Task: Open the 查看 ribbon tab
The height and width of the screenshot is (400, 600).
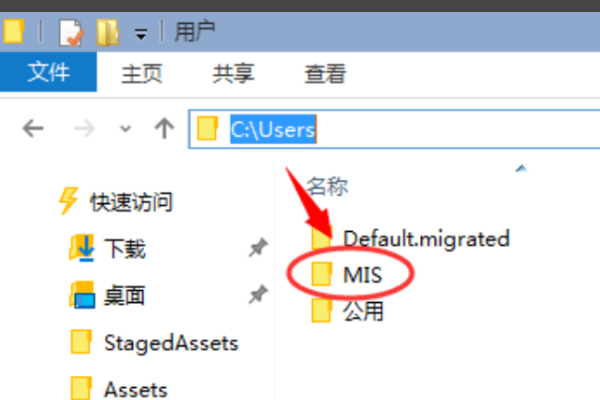Action: tap(325, 73)
